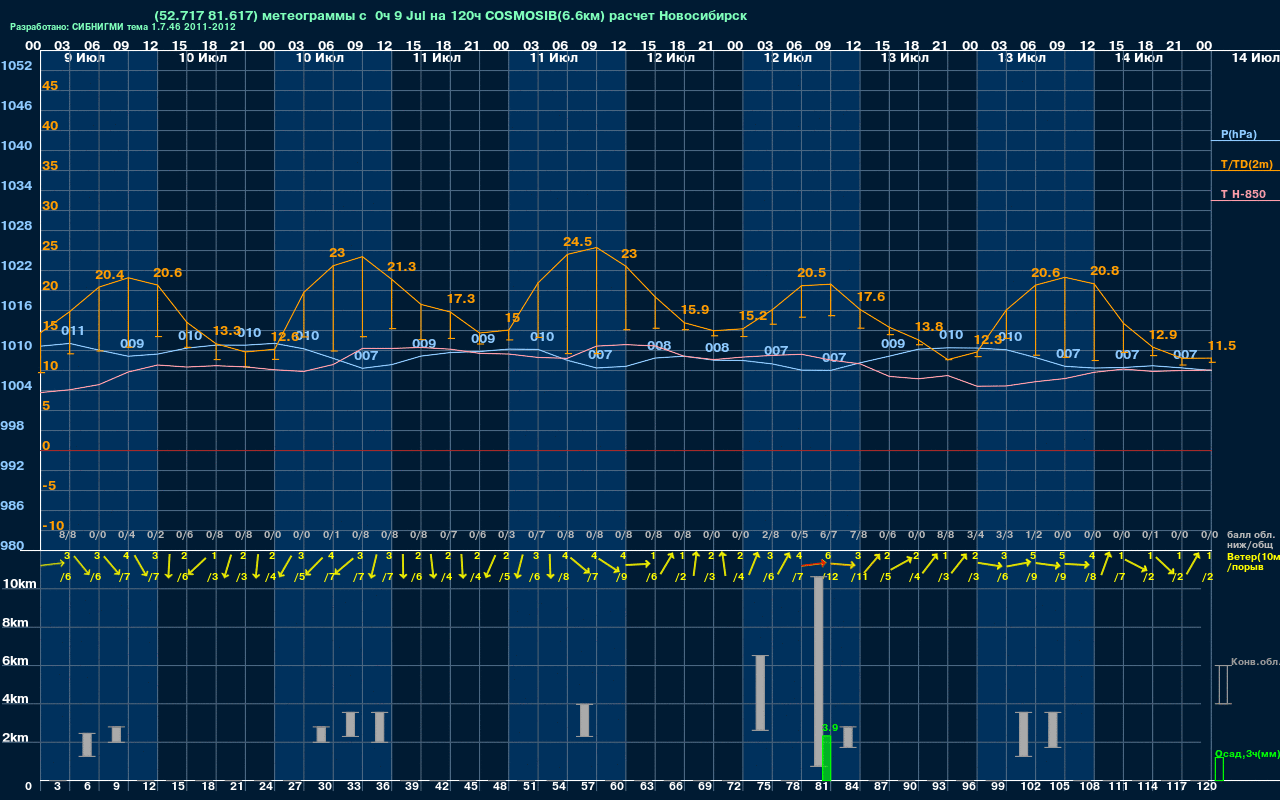Image resolution: width=1280 pixels, height=800 pixels.
Task: Click the COSMOSIB Новосибирск meteogram title
Action: click(x=450, y=16)
